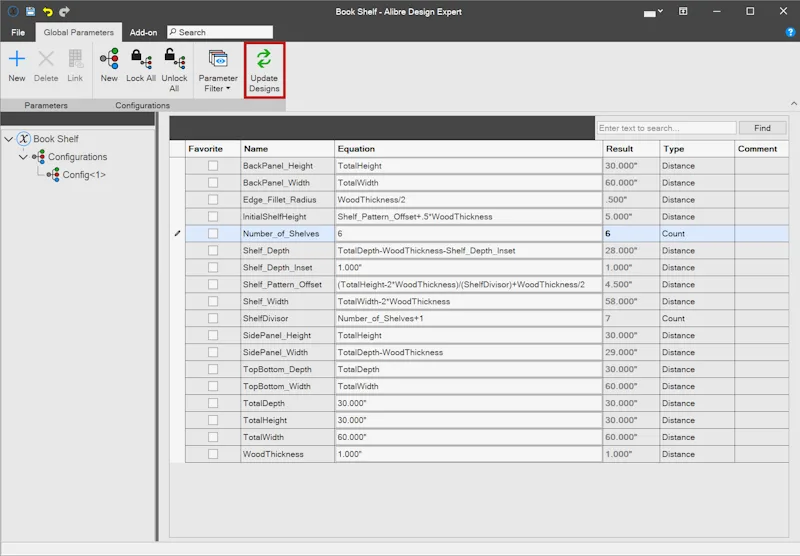Click the Shelf_Depth_Inset equation cell
The width and height of the screenshot is (800, 556).
pyautogui.click(x=468, y=267)
